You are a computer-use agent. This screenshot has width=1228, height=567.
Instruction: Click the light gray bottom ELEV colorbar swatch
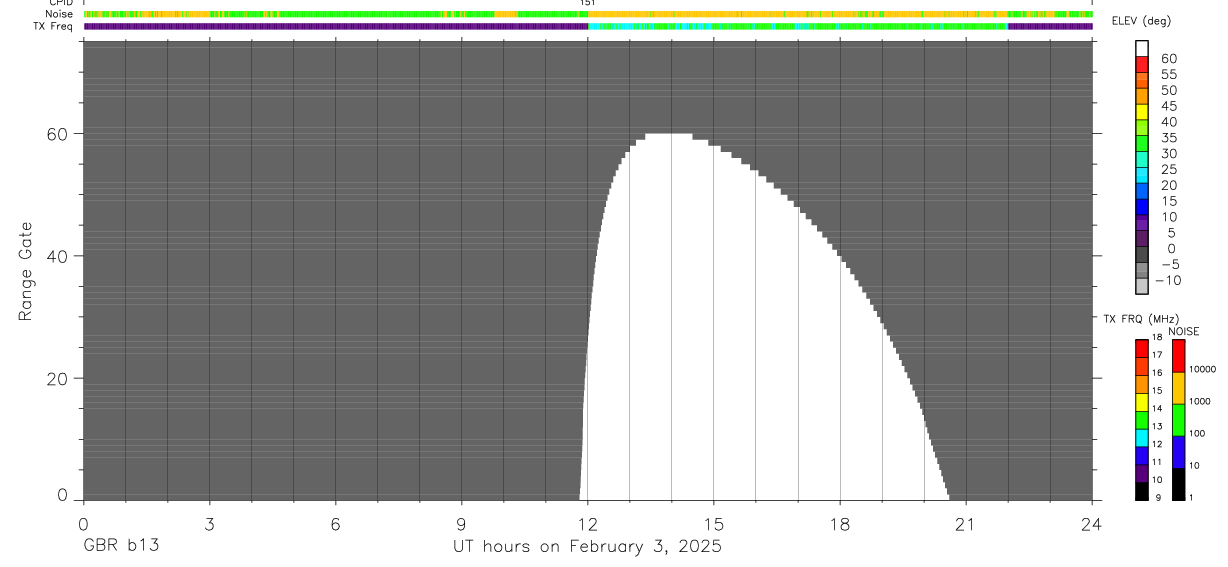click(1142, 286)
